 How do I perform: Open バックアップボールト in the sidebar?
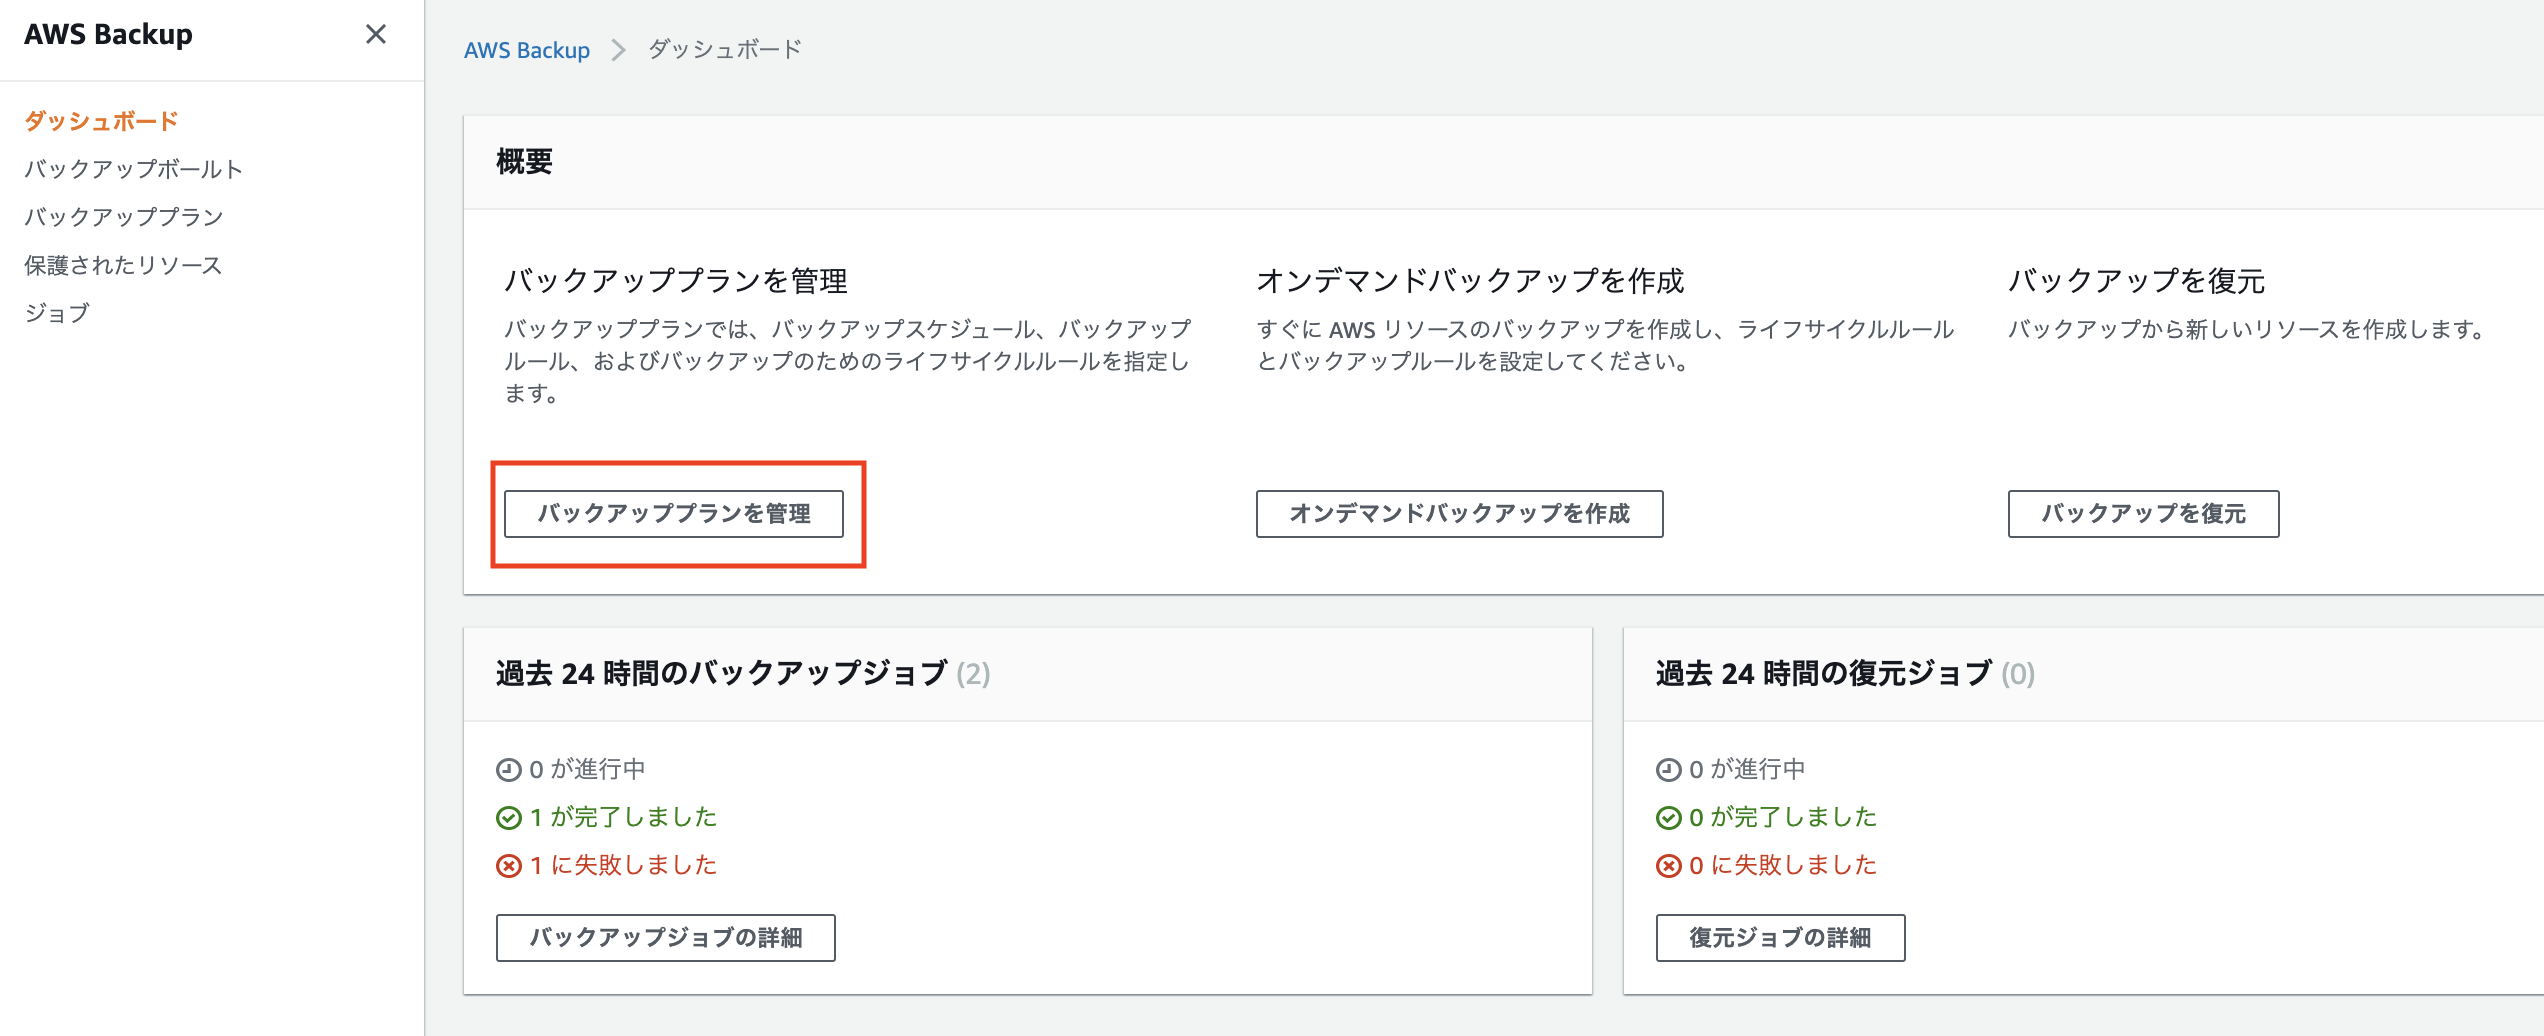134,169
